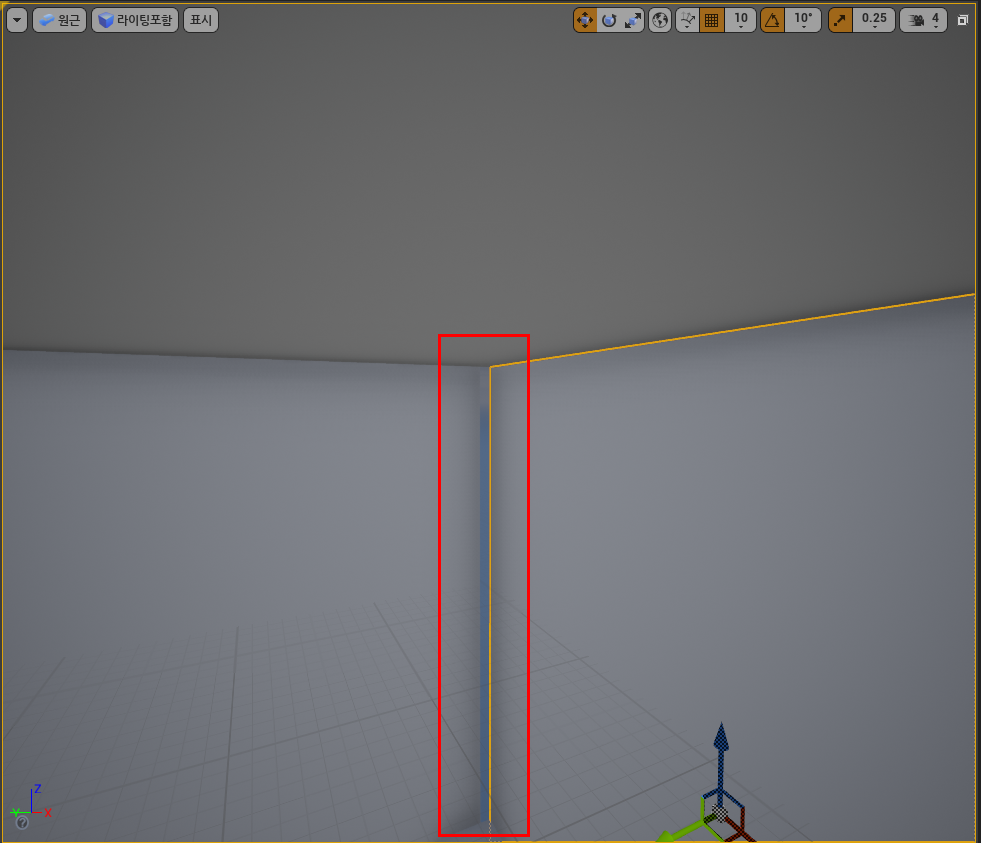Image resolution: width=981 pixels, height=843 pixels.
Task: Open scale snap 0.25 dropdown
Action: pyautogui.click(x=874, y=20)
